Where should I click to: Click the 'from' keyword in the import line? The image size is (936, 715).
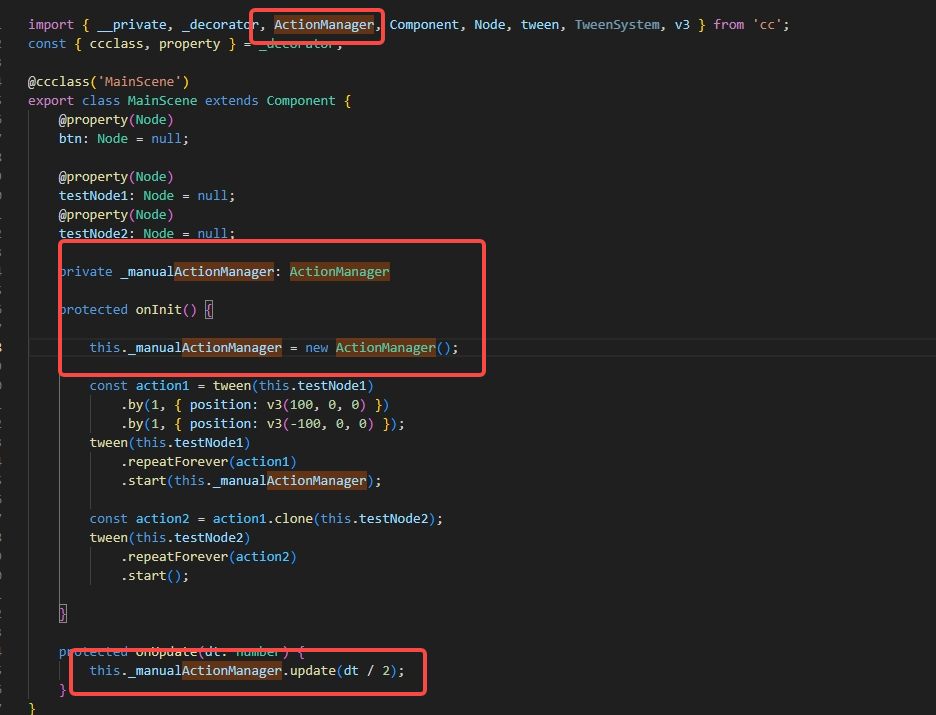click(728, 24)
